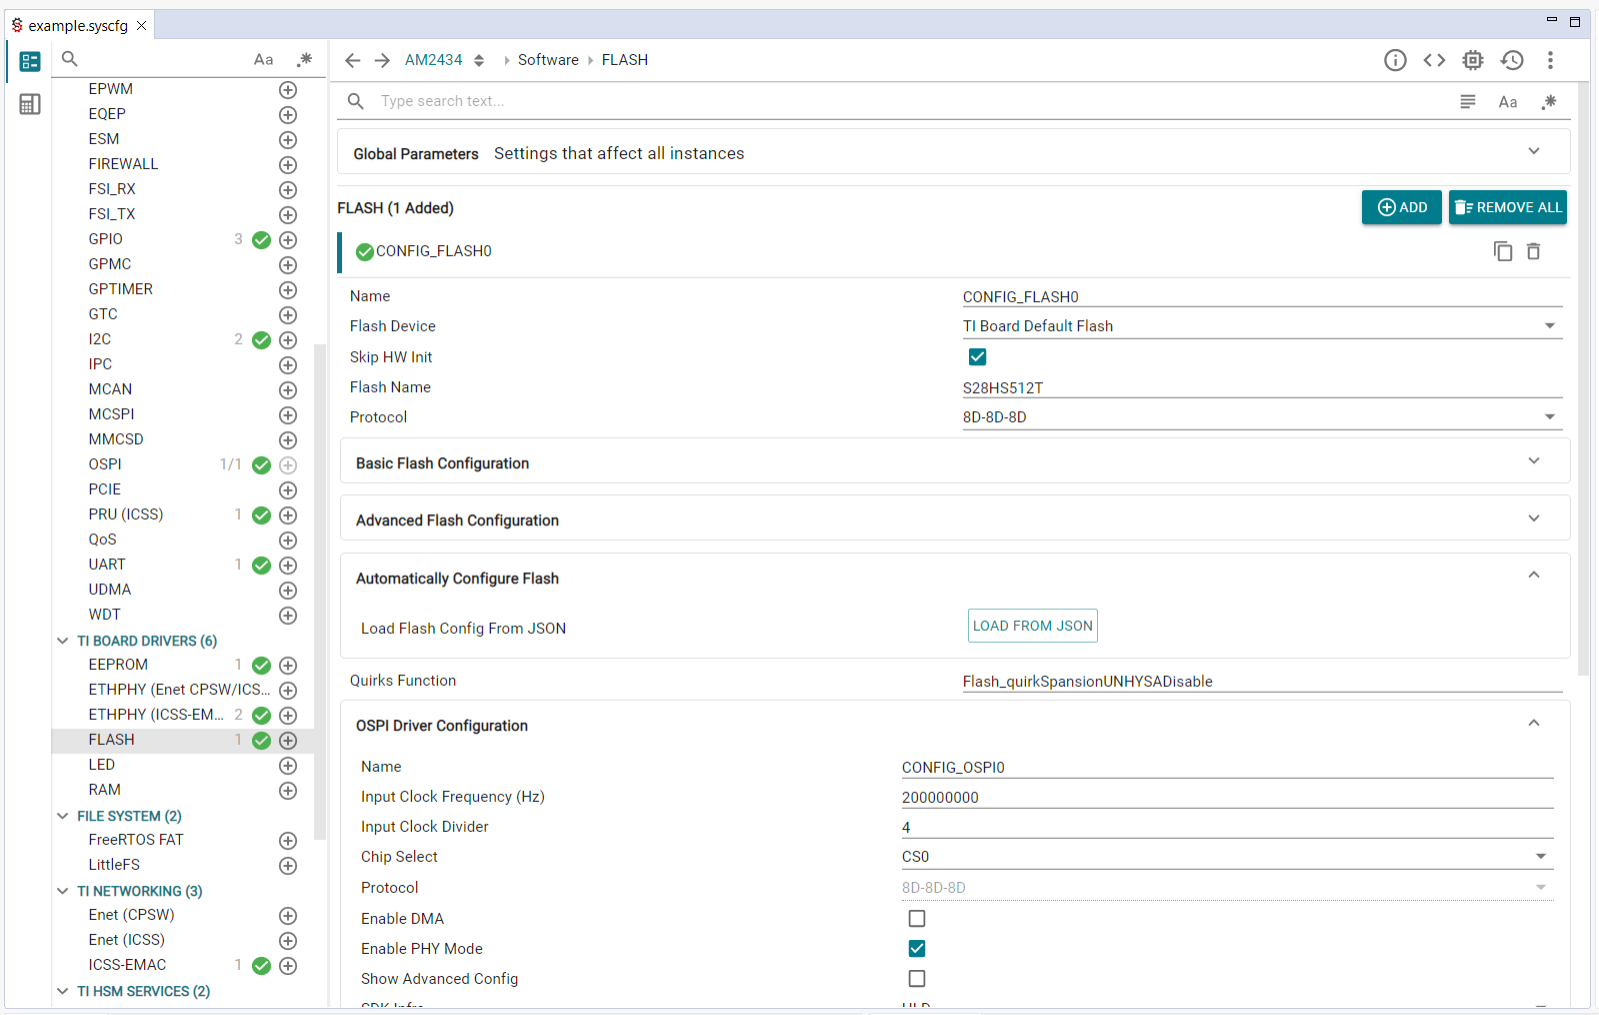The width and height of the screenshot is (1599, 1015).
Task: Select the example.syscfg tab
Action: (78, 26)
